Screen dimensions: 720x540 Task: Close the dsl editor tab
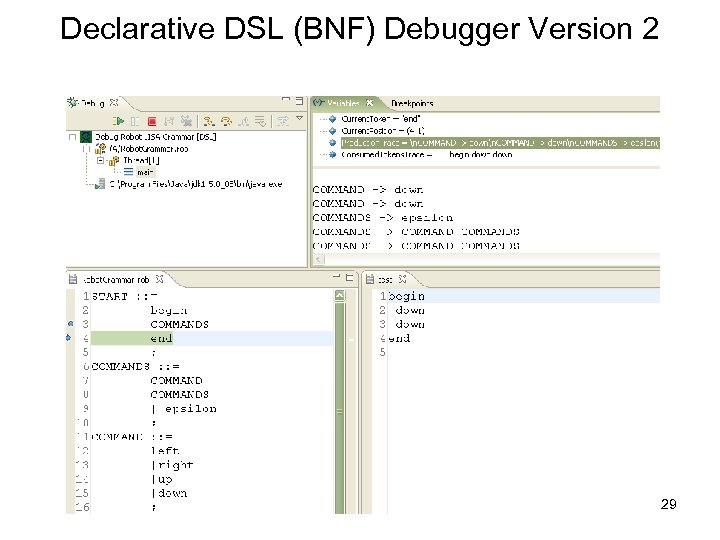click(402, 279)
